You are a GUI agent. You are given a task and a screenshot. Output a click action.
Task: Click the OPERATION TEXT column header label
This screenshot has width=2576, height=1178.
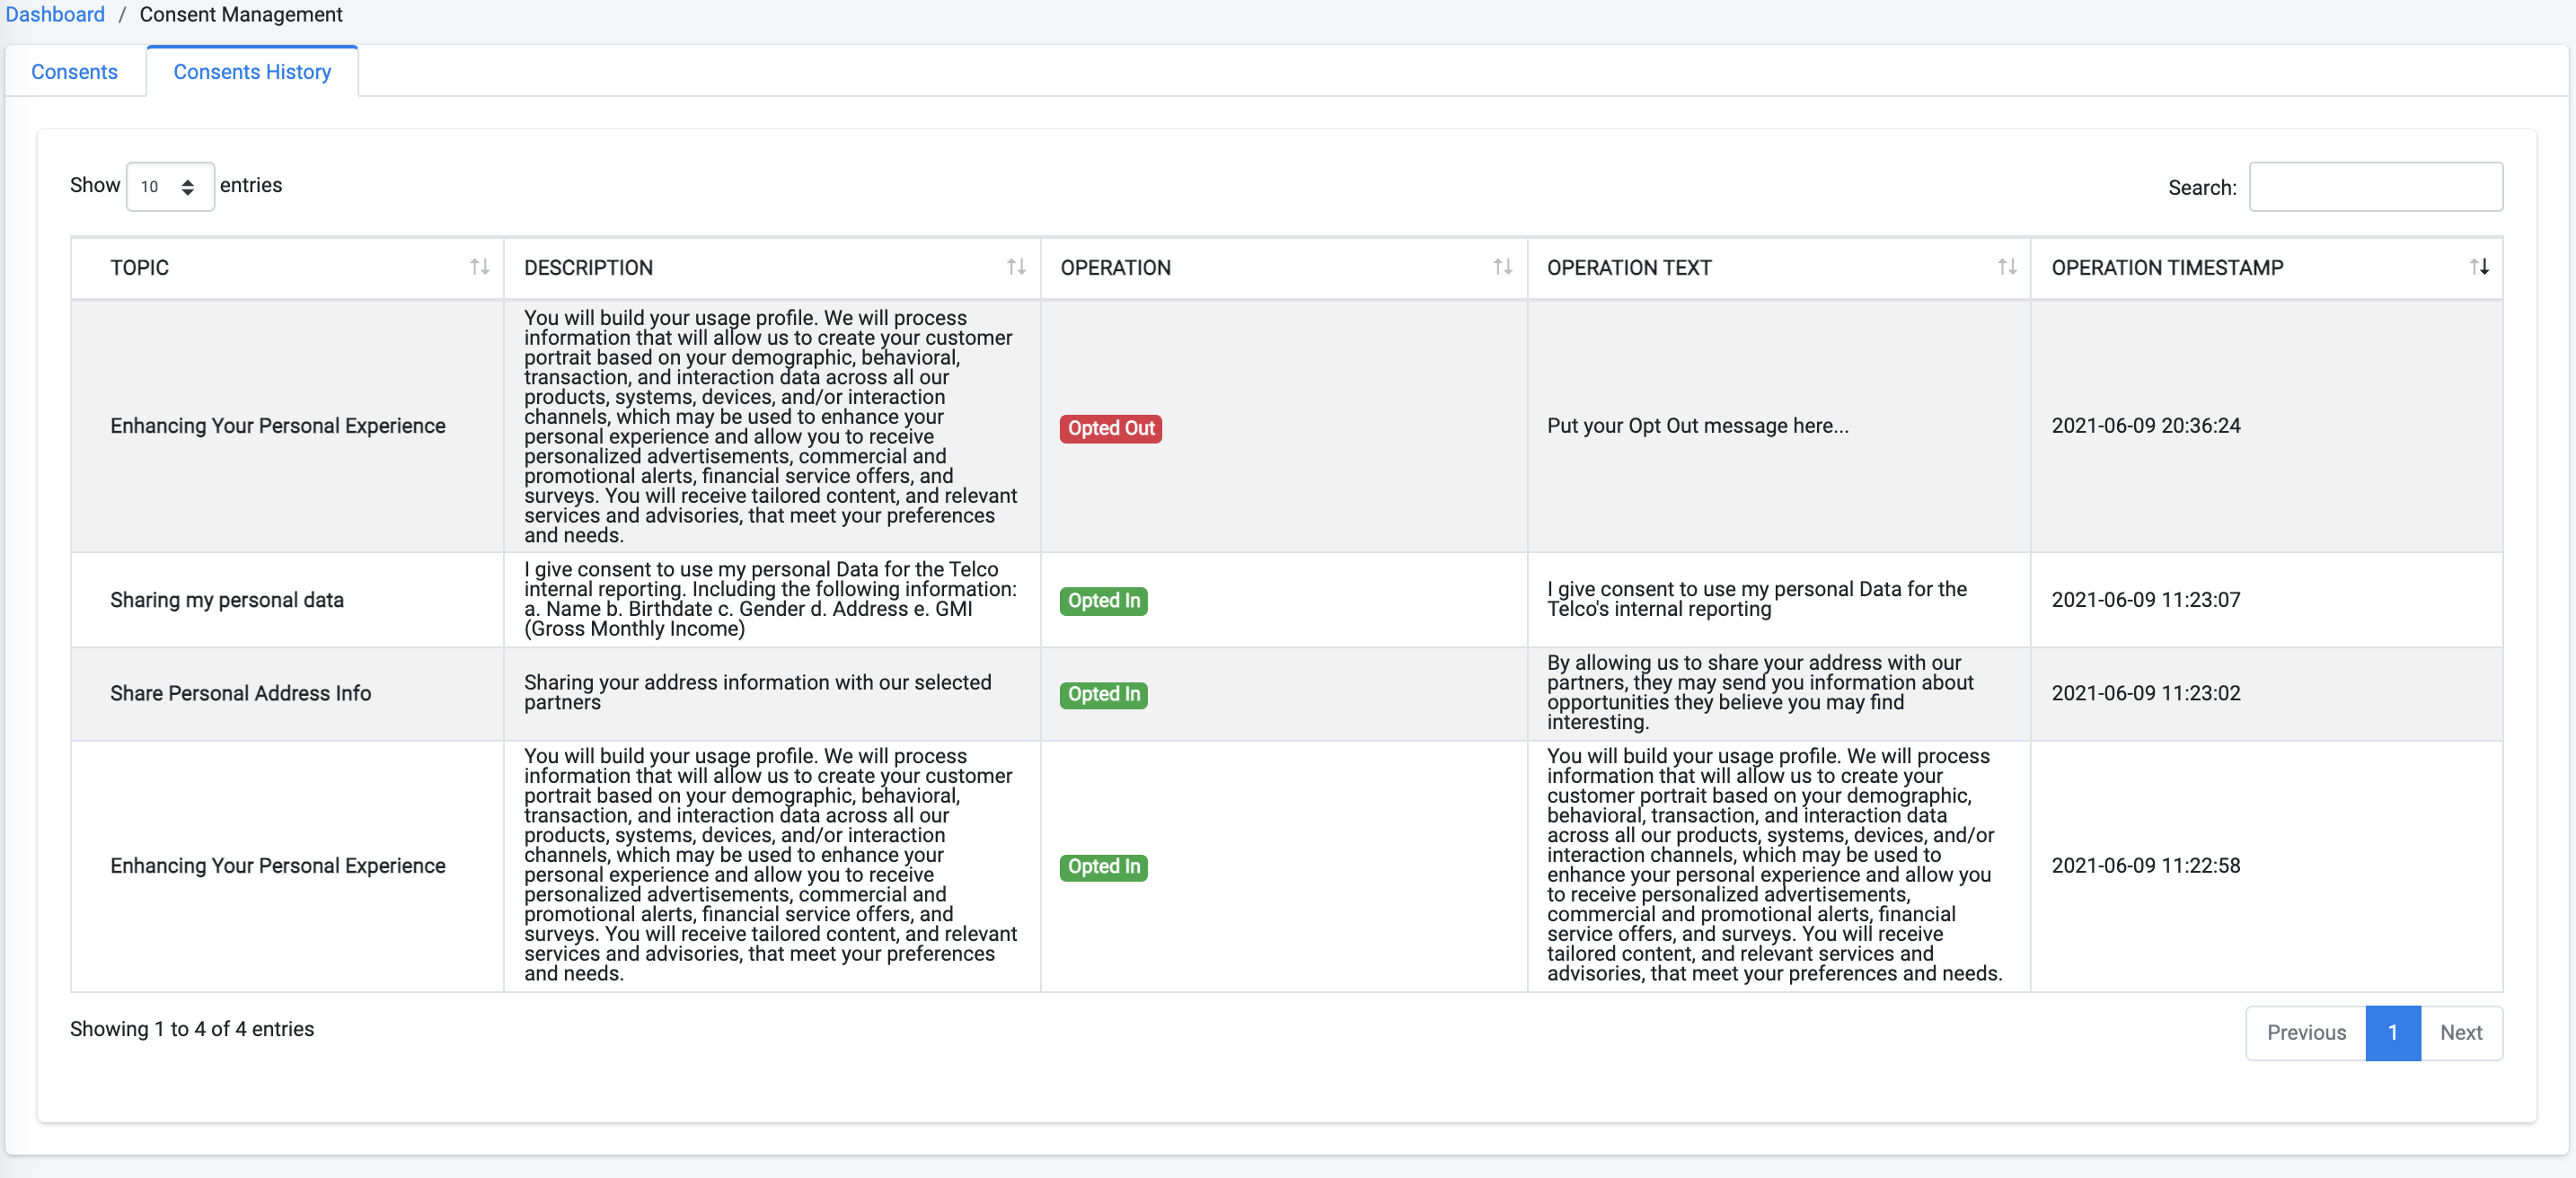(x=1629, y=267)
